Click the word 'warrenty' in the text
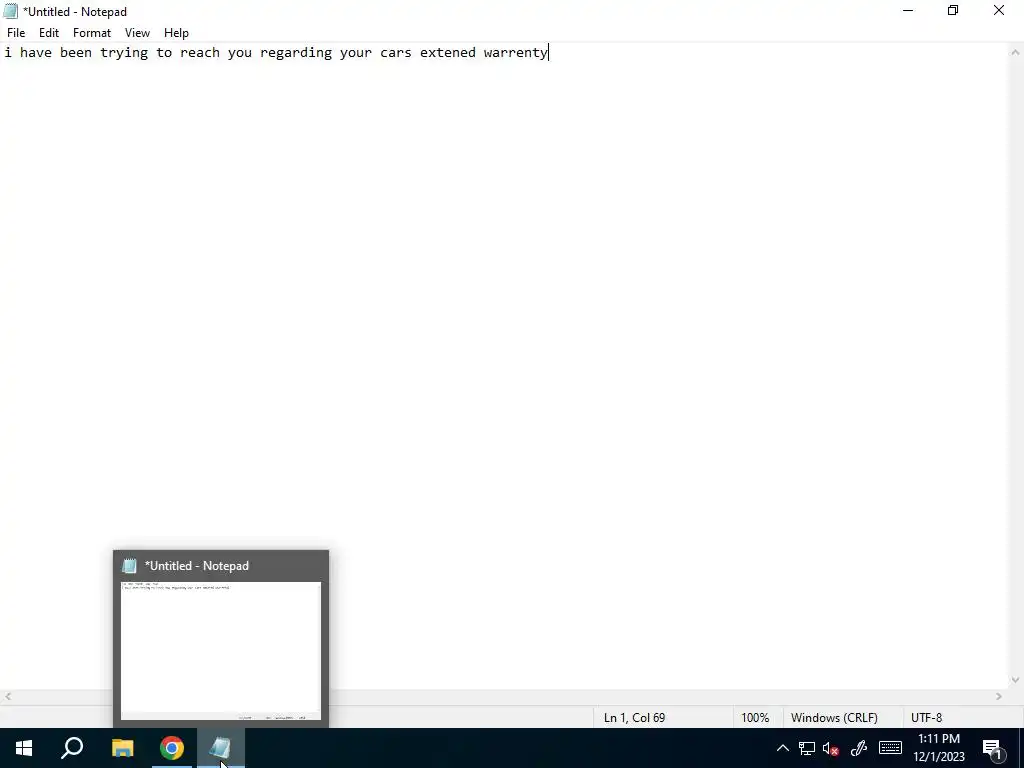The width and height of the screenshot is (1024, 768). [x=515, y=53]
